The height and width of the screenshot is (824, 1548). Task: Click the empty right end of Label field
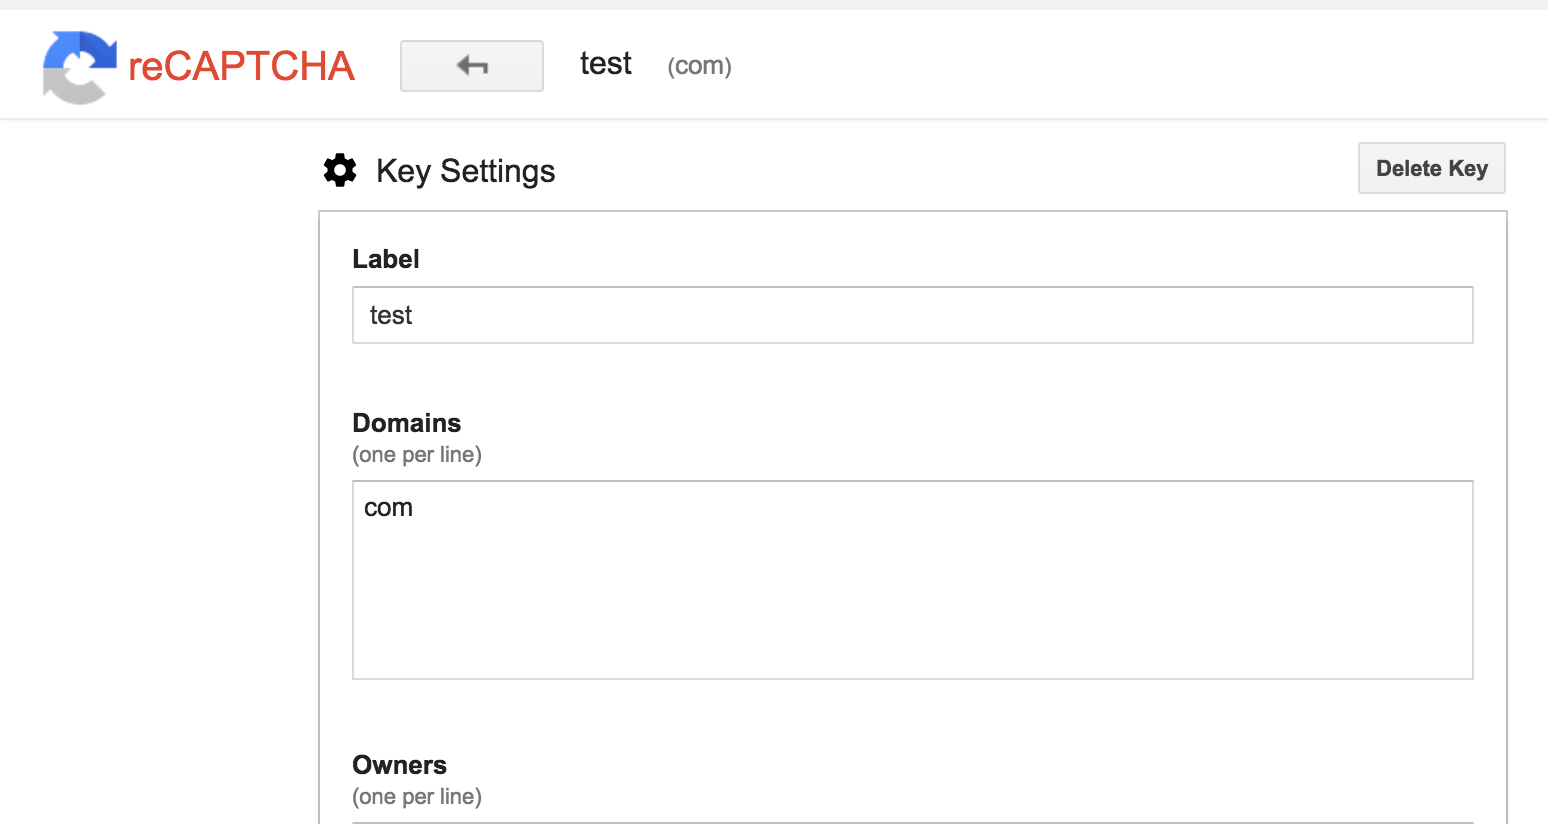pyautogui.click(x=1300, y=316)
